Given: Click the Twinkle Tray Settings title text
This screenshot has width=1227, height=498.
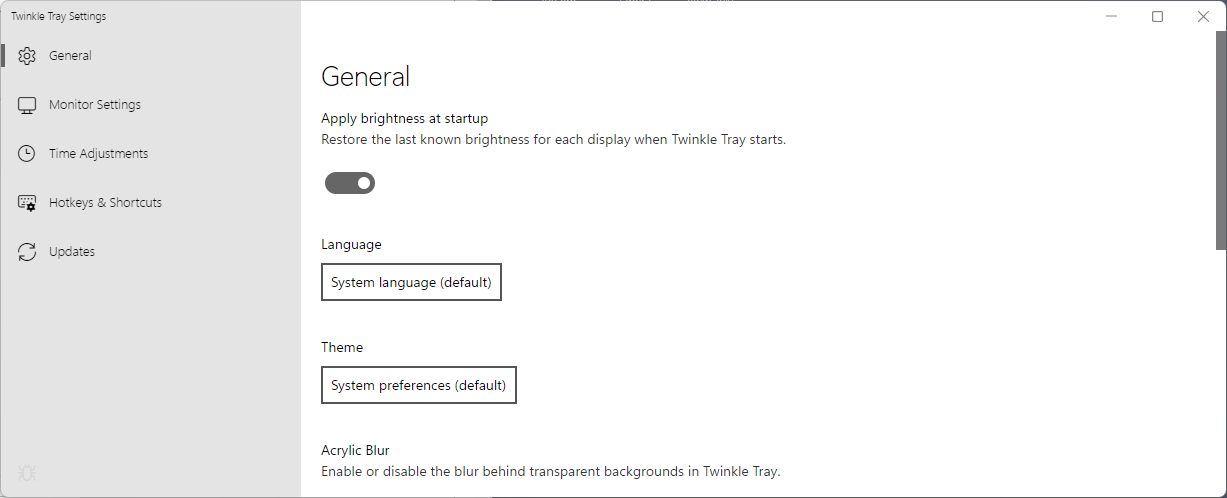Looking at the screenshot, I should [x=58, y=17].
